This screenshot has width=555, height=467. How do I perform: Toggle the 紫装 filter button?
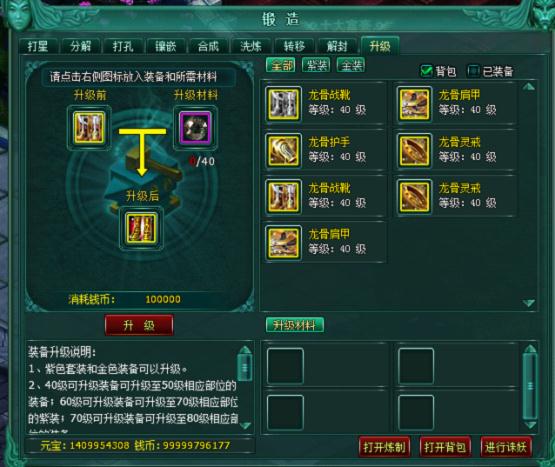pyautogui.click(x=316, y=65)
